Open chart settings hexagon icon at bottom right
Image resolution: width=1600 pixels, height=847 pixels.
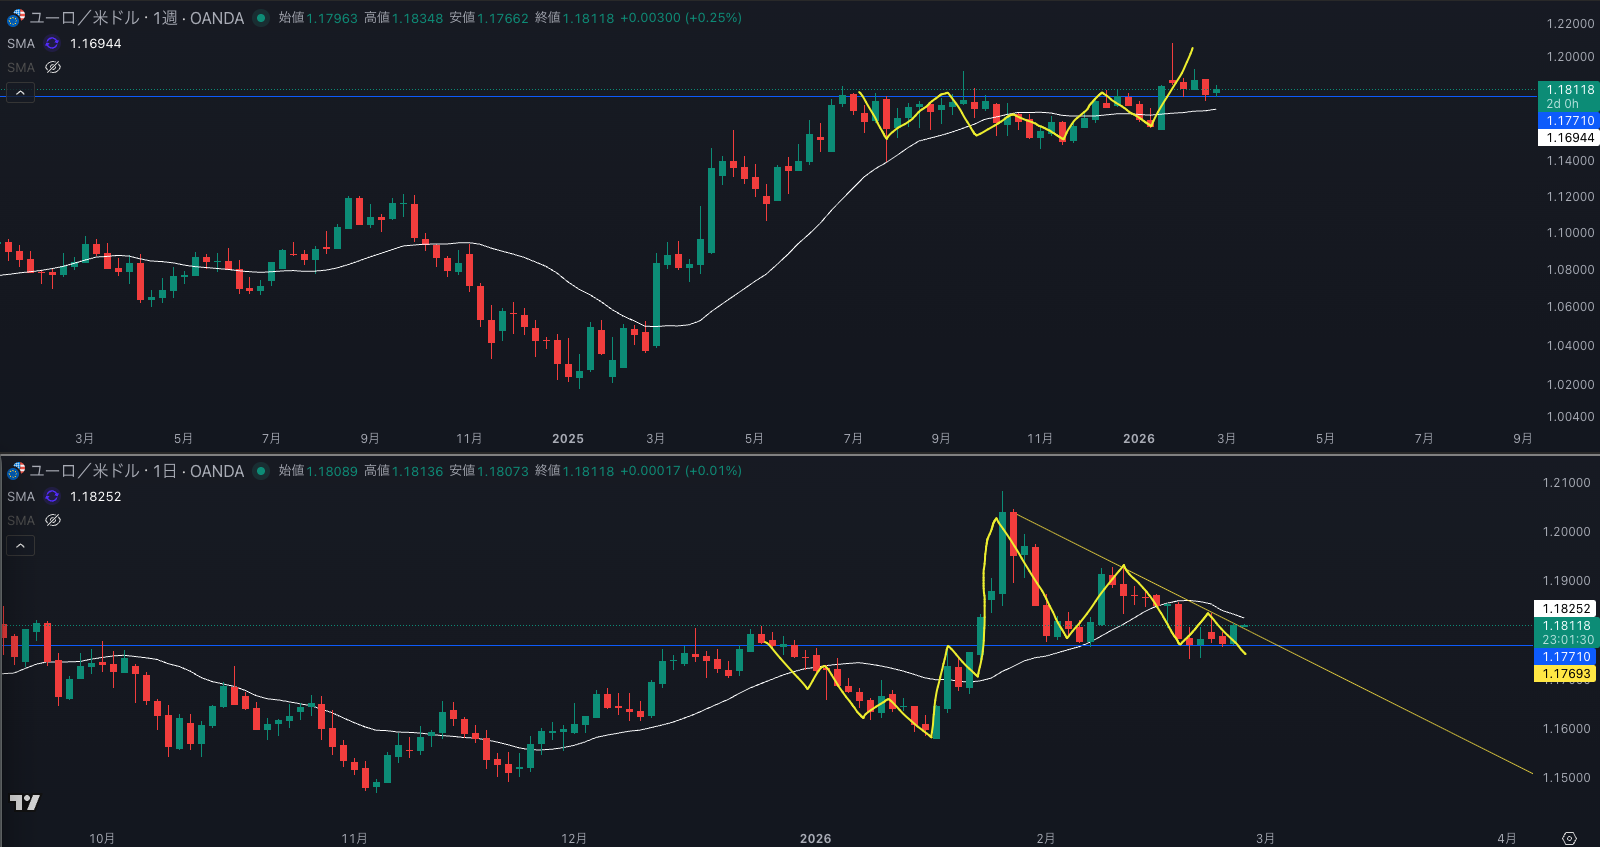pyautogui.click(x=1569, y=838)
